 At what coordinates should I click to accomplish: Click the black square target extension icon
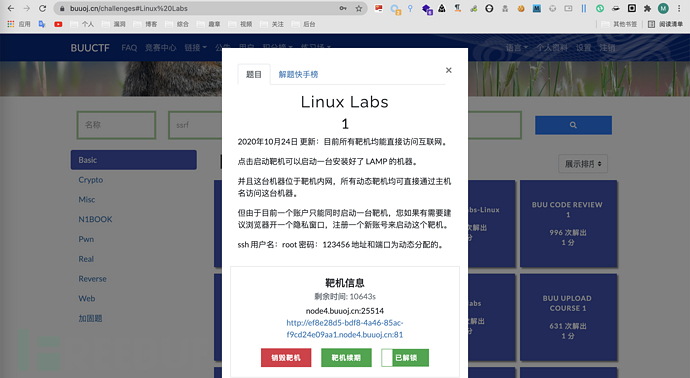tap(631, 8)
